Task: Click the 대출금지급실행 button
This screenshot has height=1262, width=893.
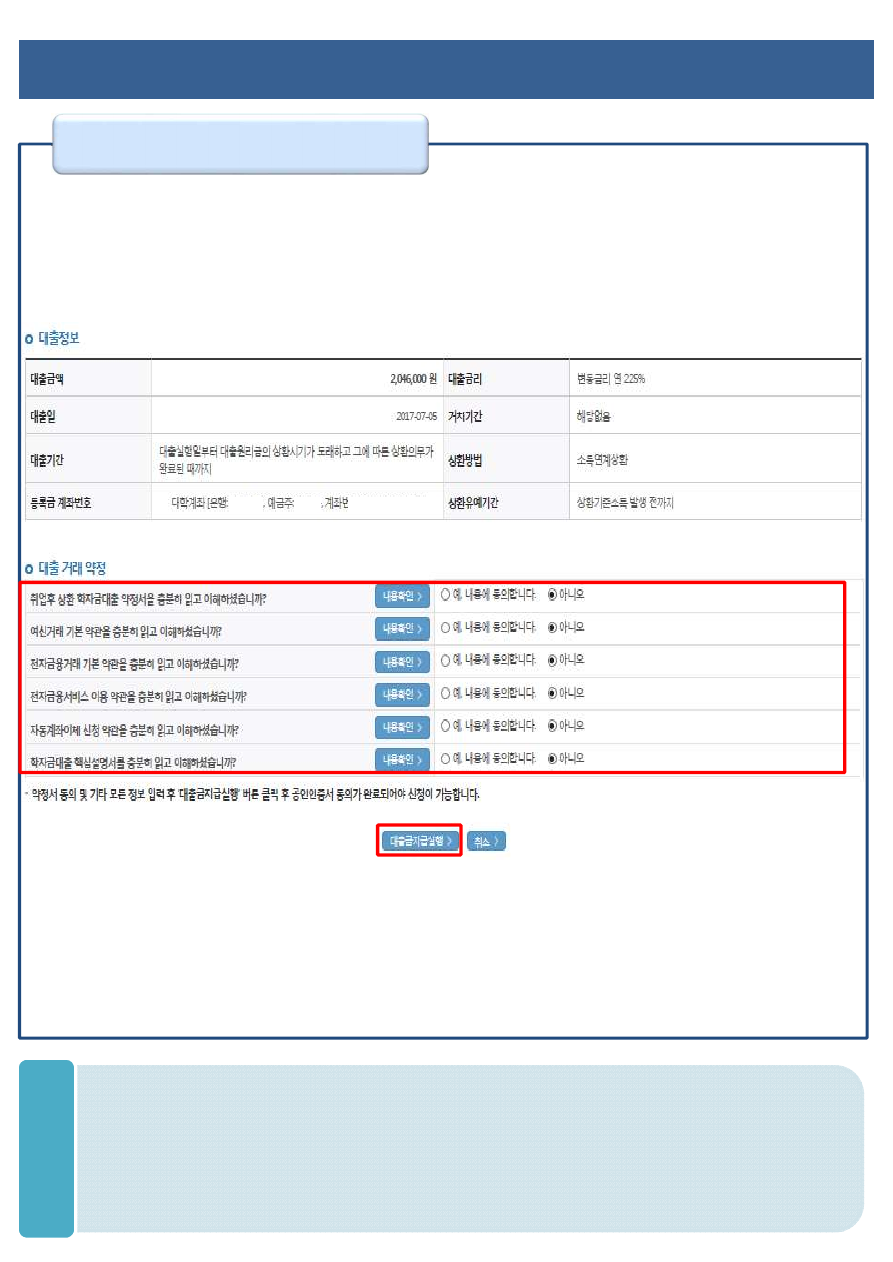Action: (x=420, y=841)
